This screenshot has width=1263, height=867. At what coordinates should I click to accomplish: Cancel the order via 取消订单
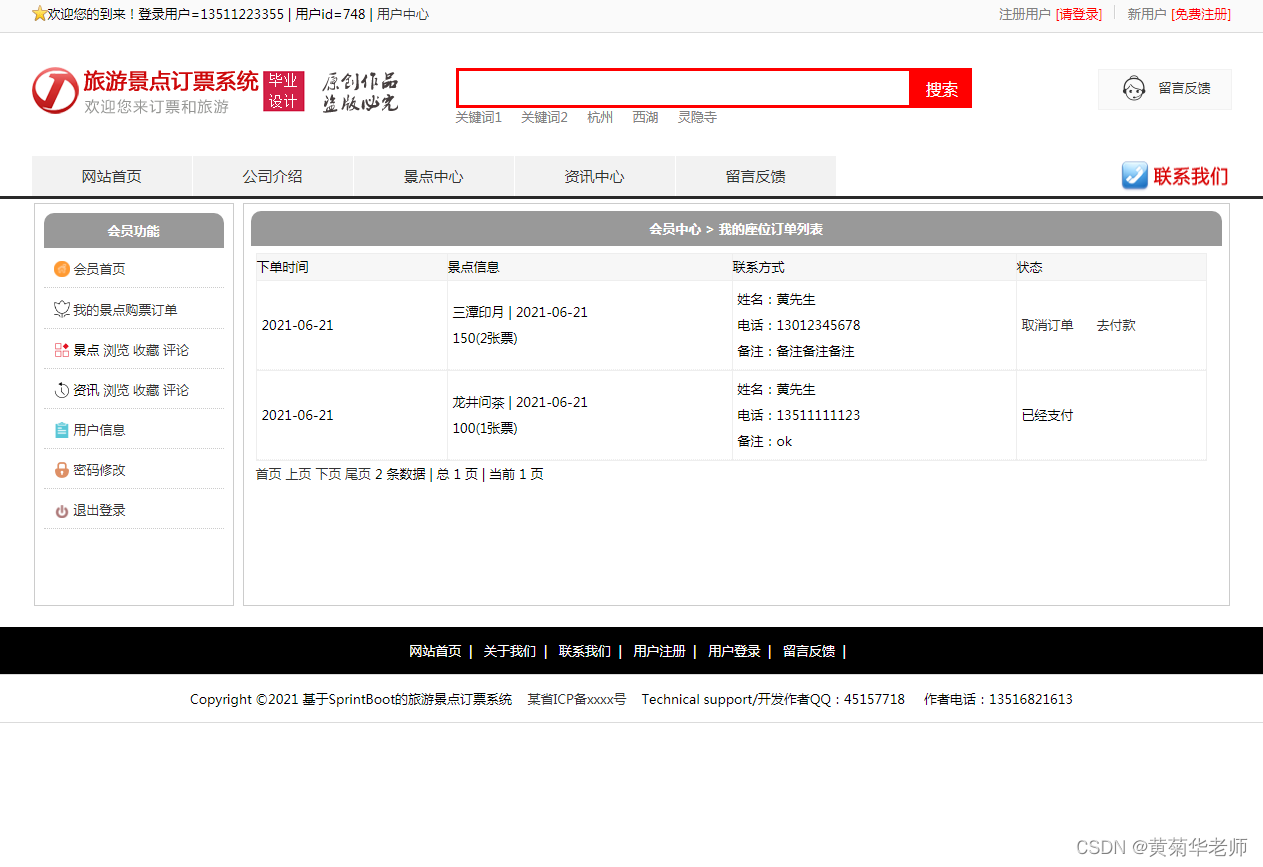1047,324
